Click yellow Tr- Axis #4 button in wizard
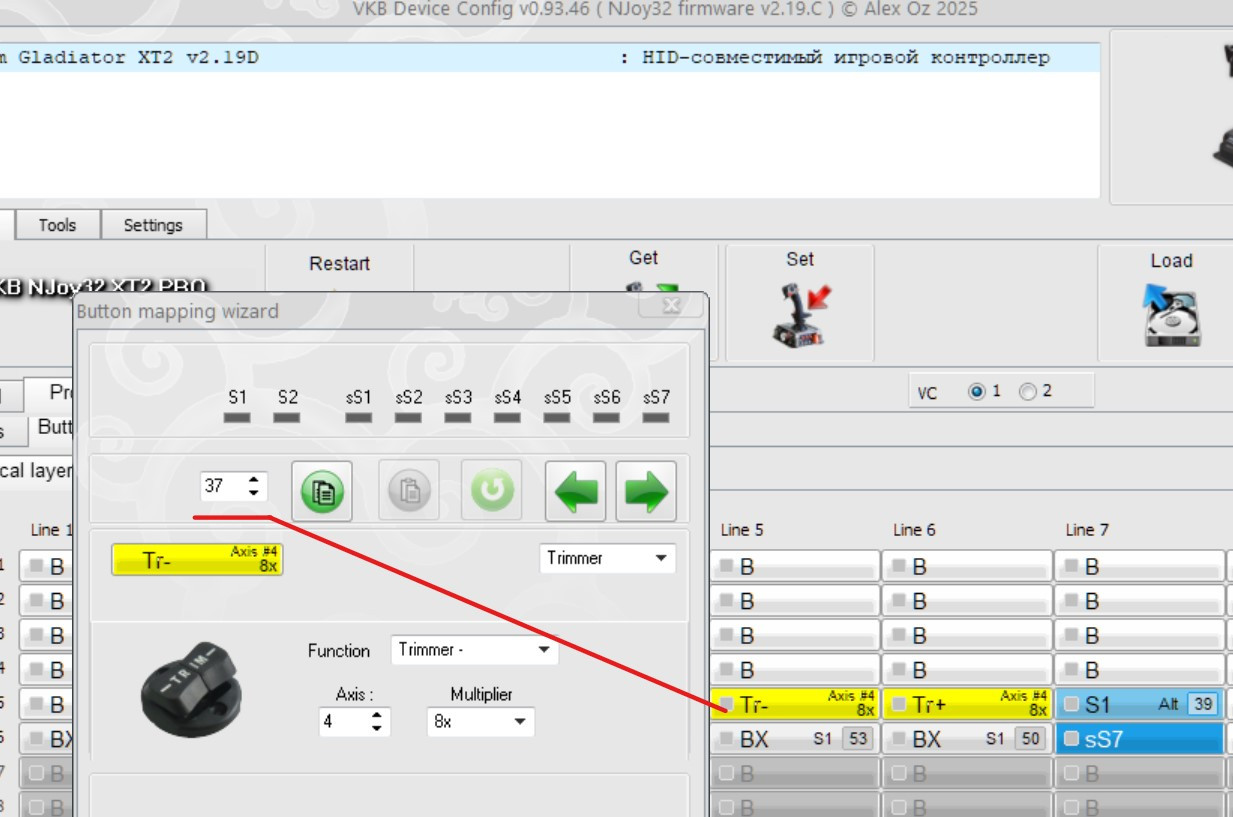The image size is (1233, 817). (197, 559)
